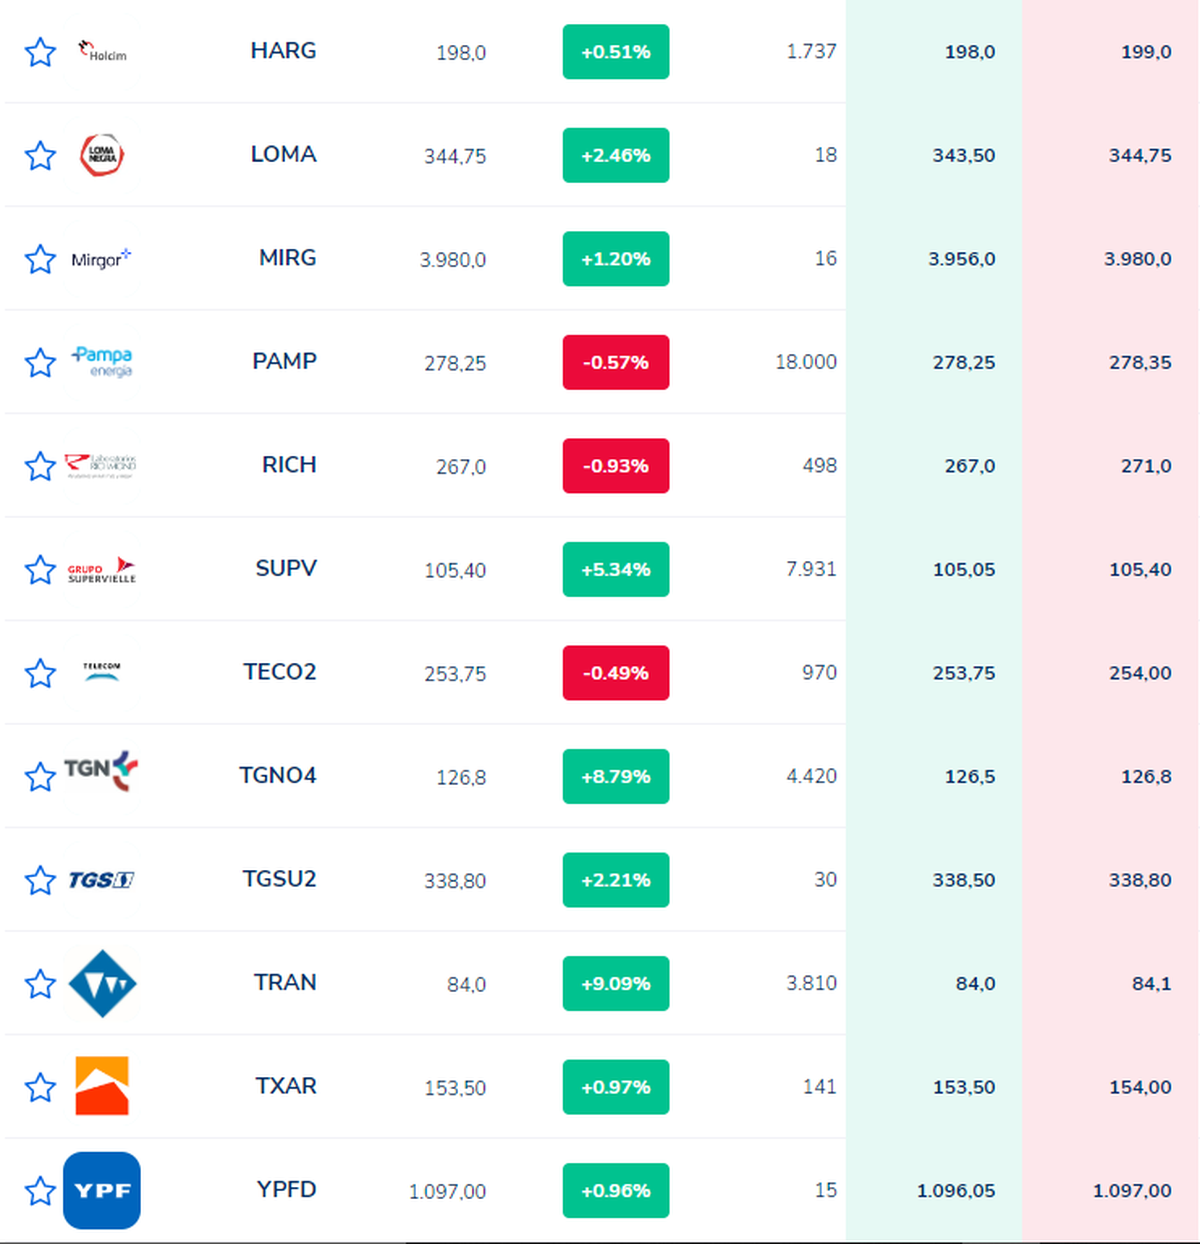This screenshot has height=1244, width=1200.
Task: Select the SUPV ticker name
Action: point(286,568)
